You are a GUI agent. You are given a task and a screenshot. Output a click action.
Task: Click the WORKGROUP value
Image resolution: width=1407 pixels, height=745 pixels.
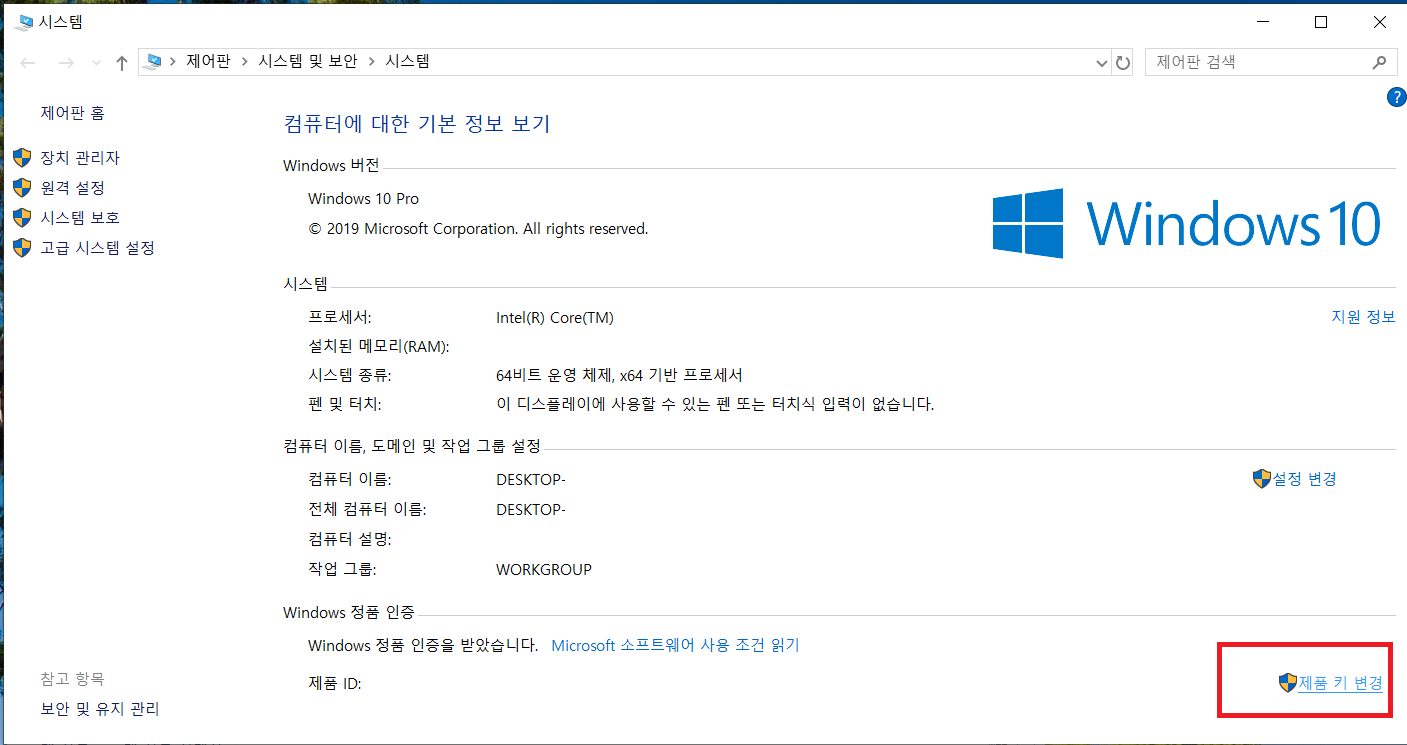[x=544, y=570]
